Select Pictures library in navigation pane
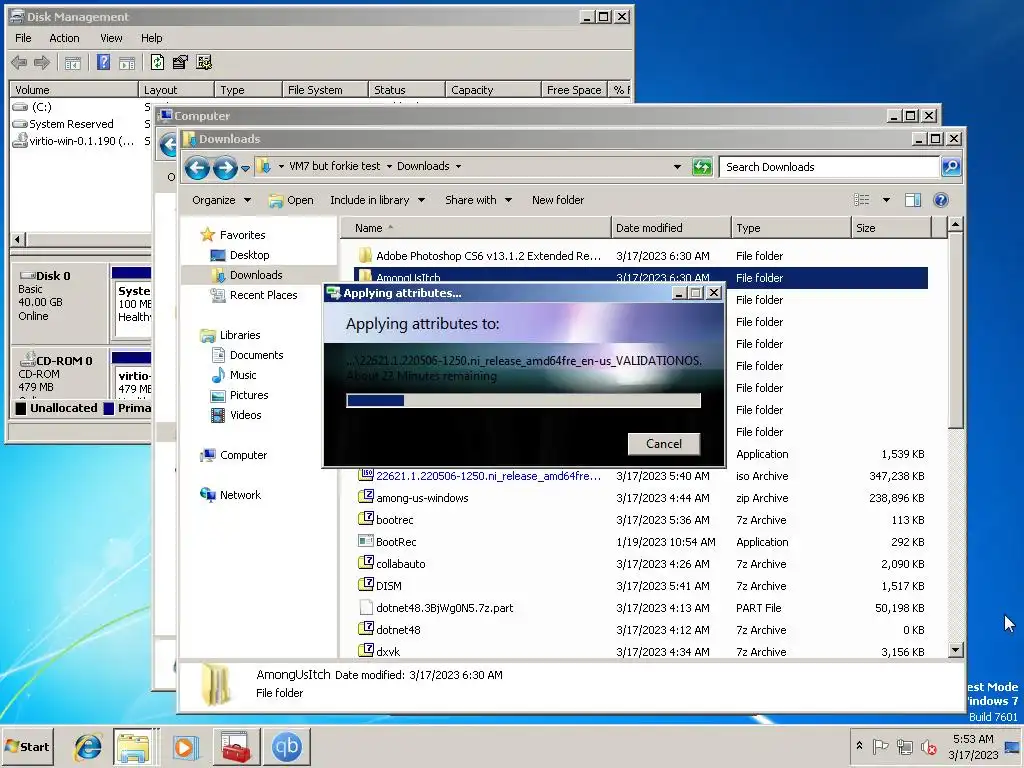 pos(240,396)
